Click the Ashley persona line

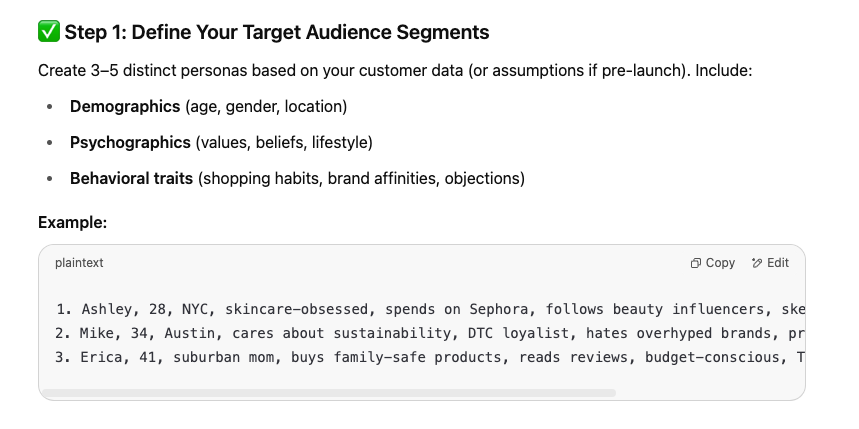point(431,310)
